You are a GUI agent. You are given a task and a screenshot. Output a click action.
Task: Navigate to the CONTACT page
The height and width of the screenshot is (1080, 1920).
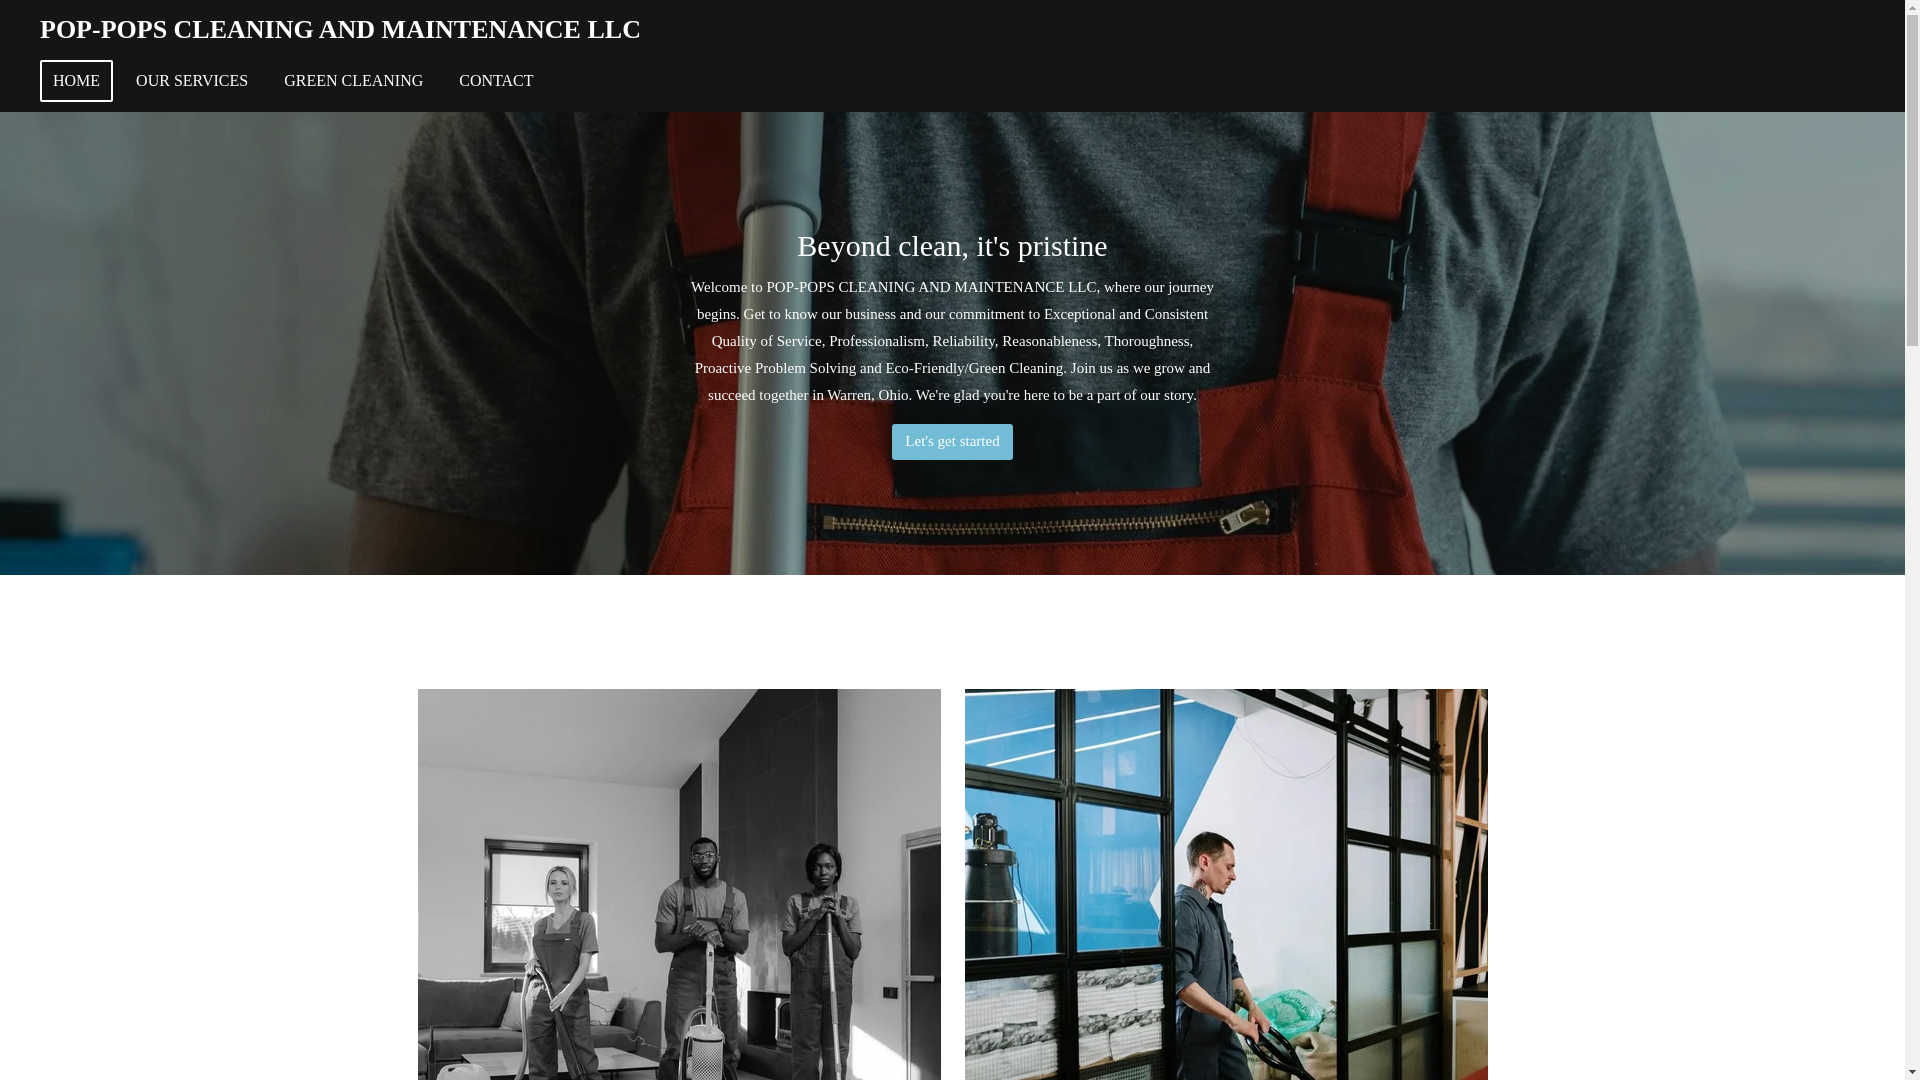(496, 81)
